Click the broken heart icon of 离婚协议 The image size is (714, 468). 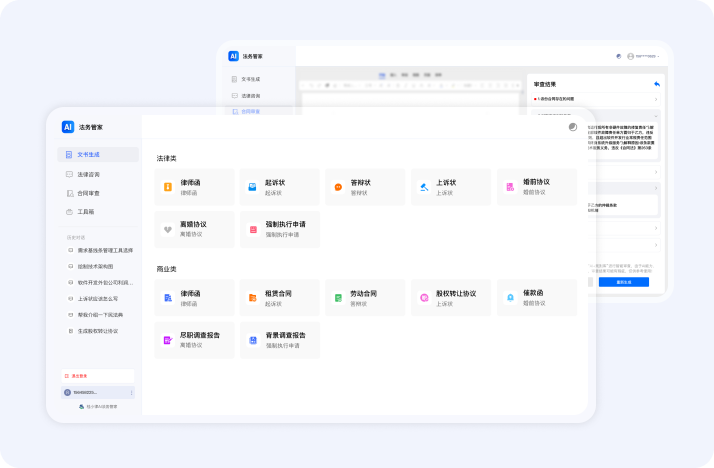pos(168,229)
